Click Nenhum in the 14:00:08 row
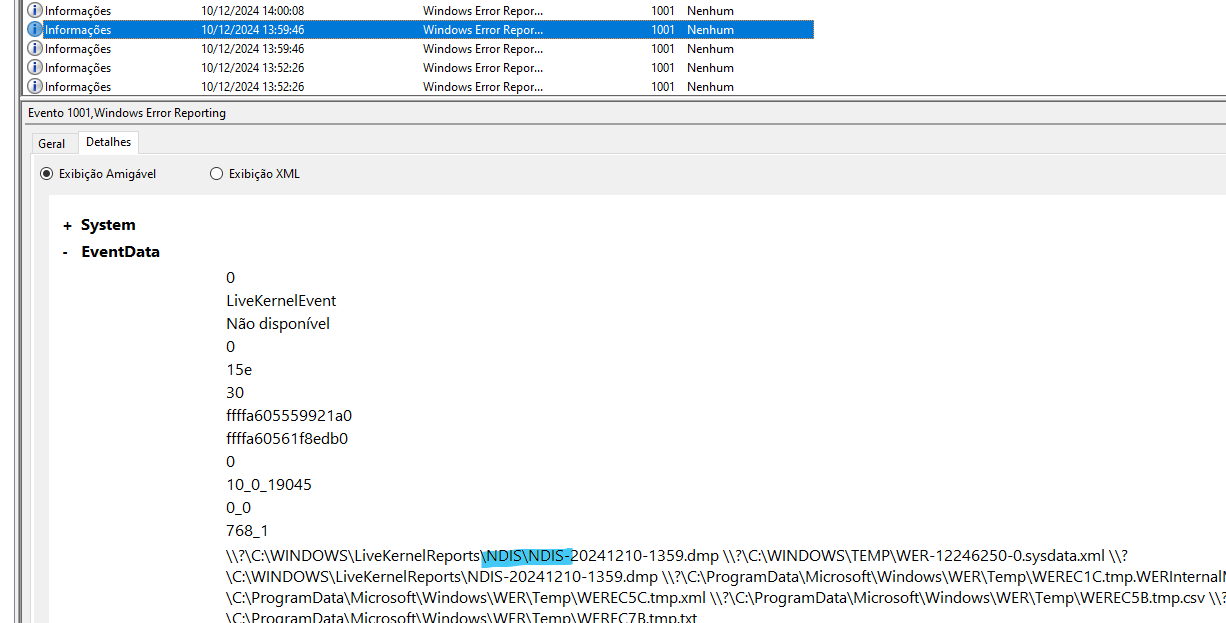The width and height of the screenshot is (1226, 623). click(x=710, y=11)
